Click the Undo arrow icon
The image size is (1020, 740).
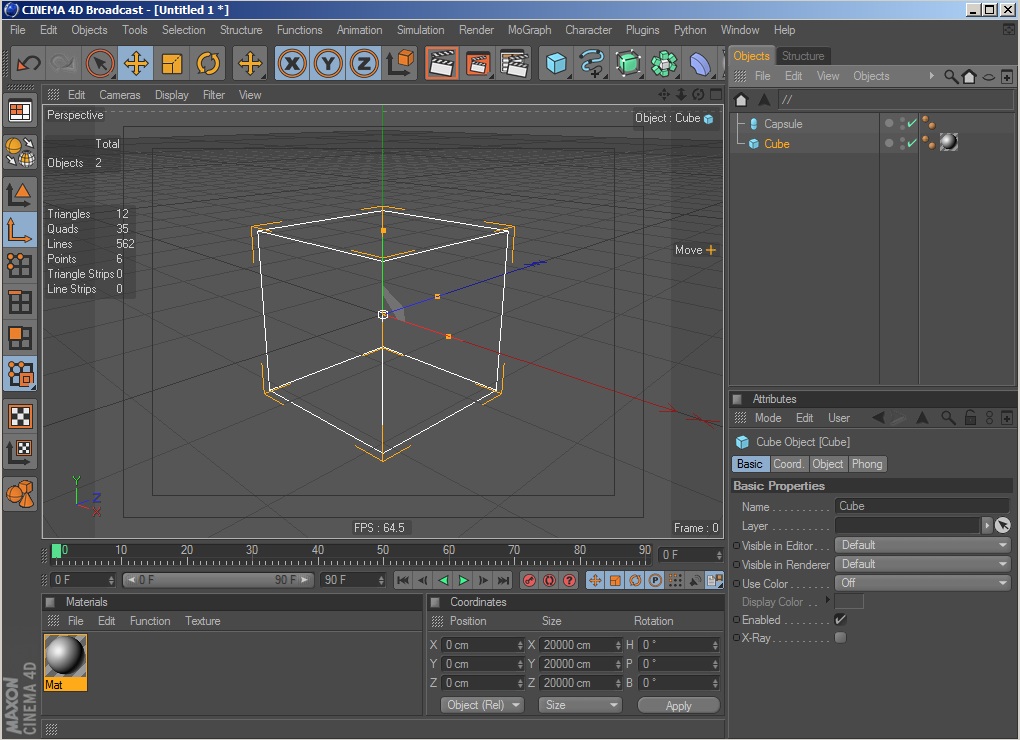(28, 64)
